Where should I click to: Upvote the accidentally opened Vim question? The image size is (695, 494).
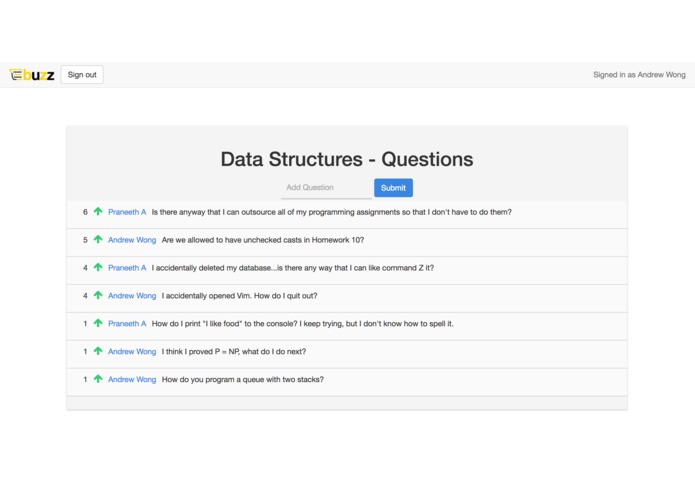(98, 295)
